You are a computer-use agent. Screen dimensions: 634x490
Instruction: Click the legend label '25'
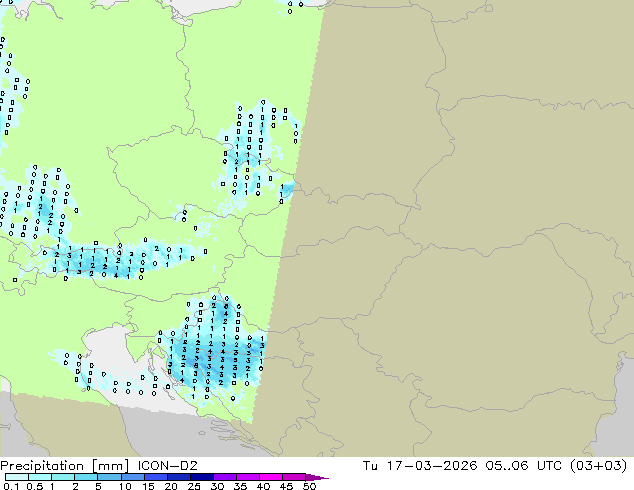[x=194, y=486]
